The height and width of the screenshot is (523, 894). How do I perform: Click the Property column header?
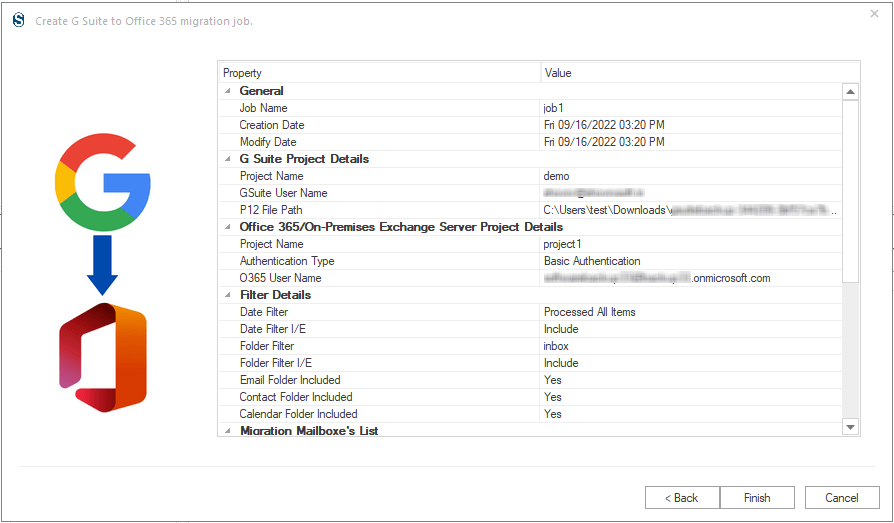click(x=380, y=73)
